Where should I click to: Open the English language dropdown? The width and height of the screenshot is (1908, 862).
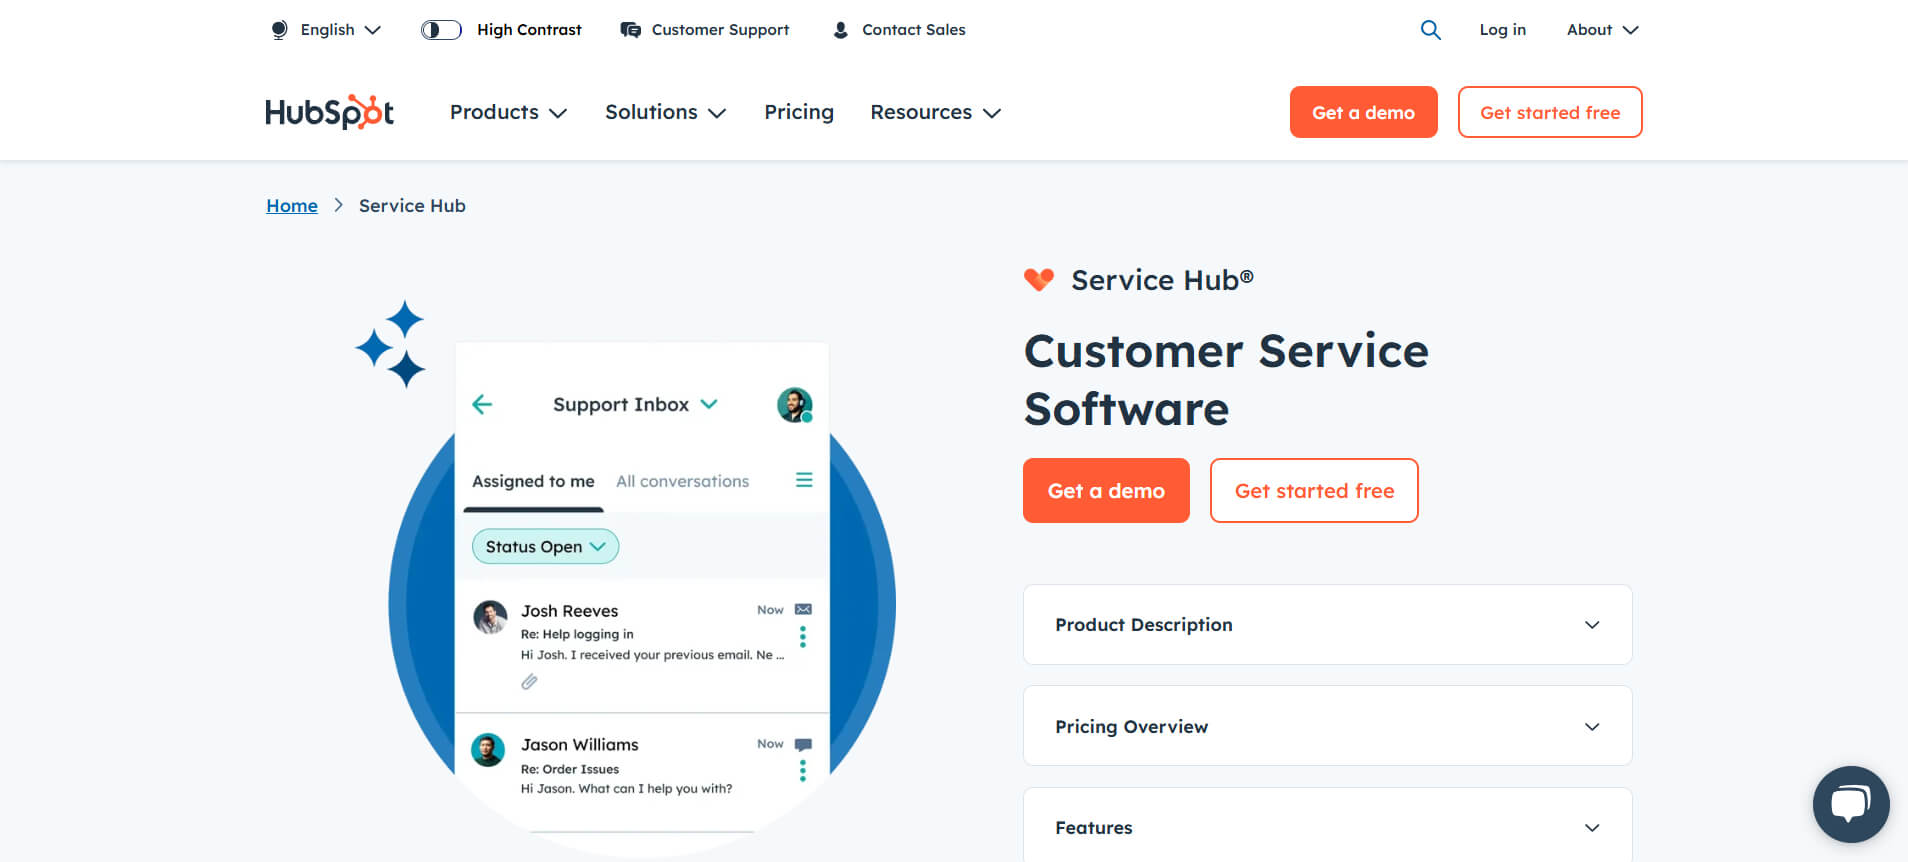pos(326,30)
